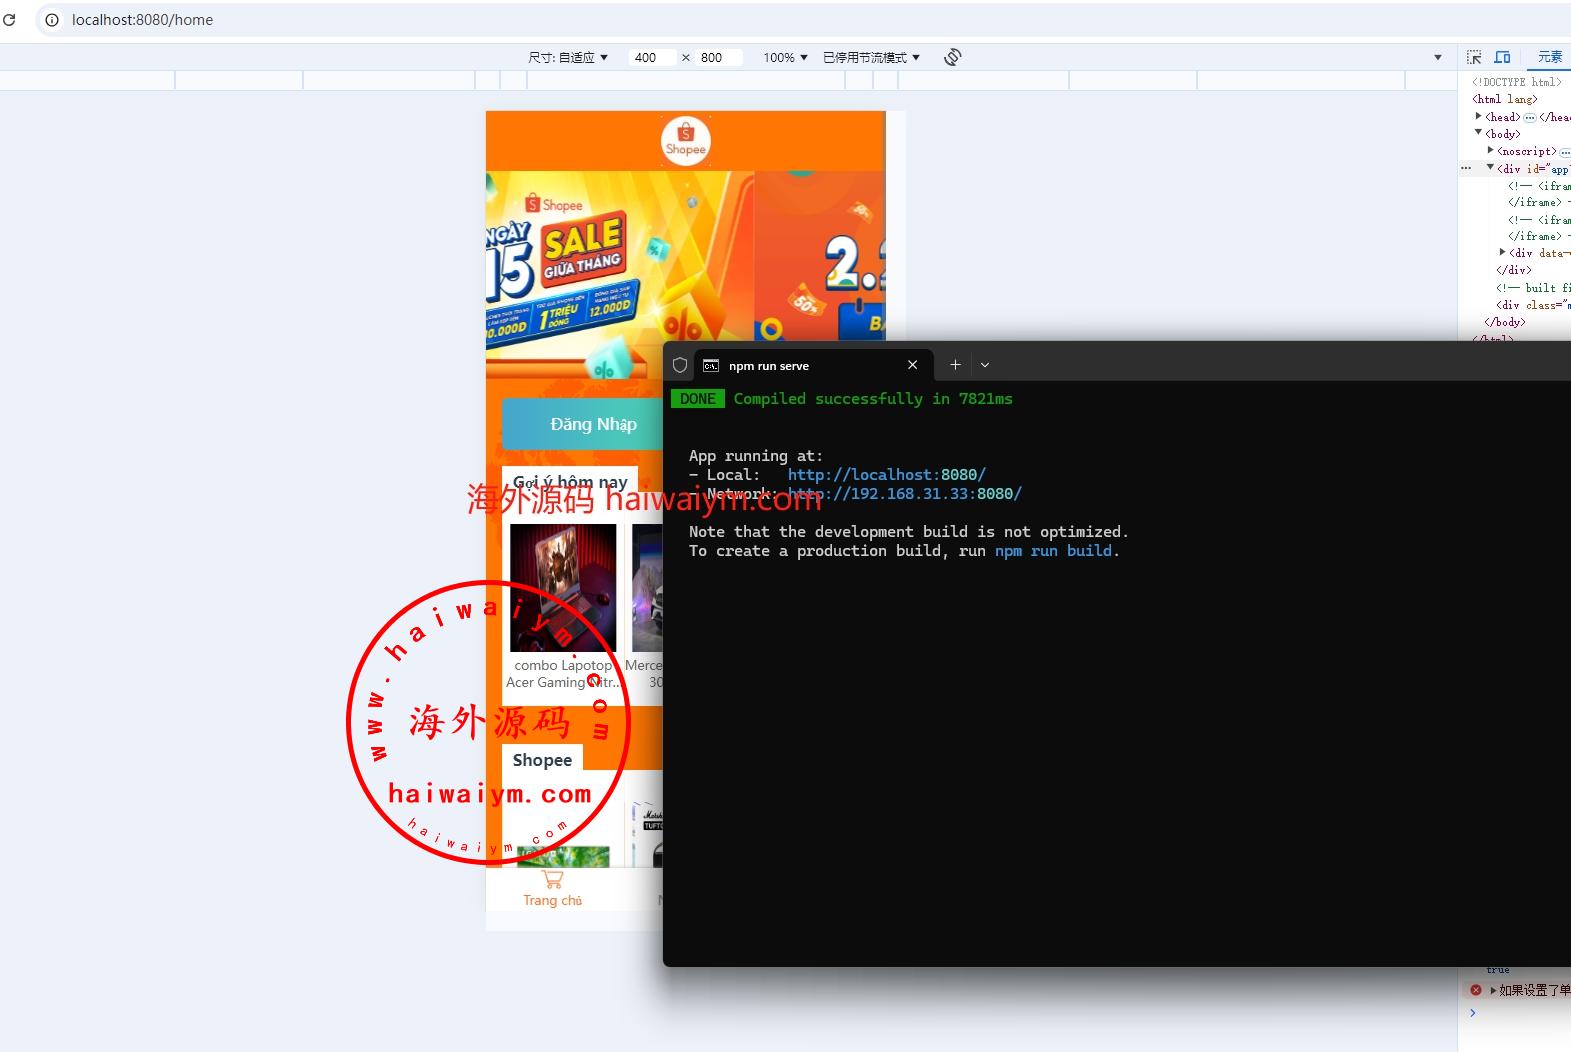Open the throttling mode dropdown
The width and height of the screenshot is (1571, 1052).
click(x=870, y=58)
